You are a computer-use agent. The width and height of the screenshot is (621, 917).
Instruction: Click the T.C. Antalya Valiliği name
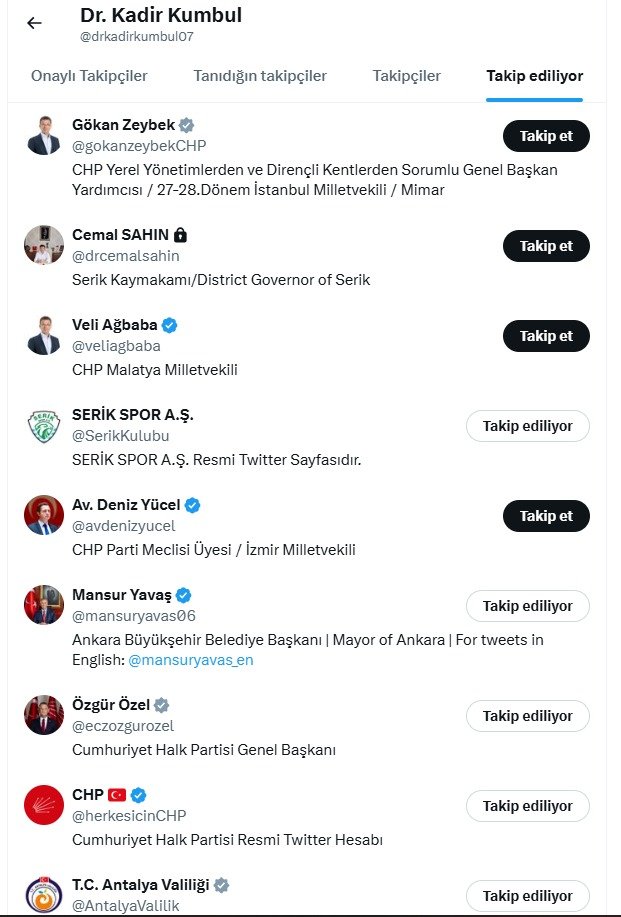pyautogui.click(x=136, y=885)
